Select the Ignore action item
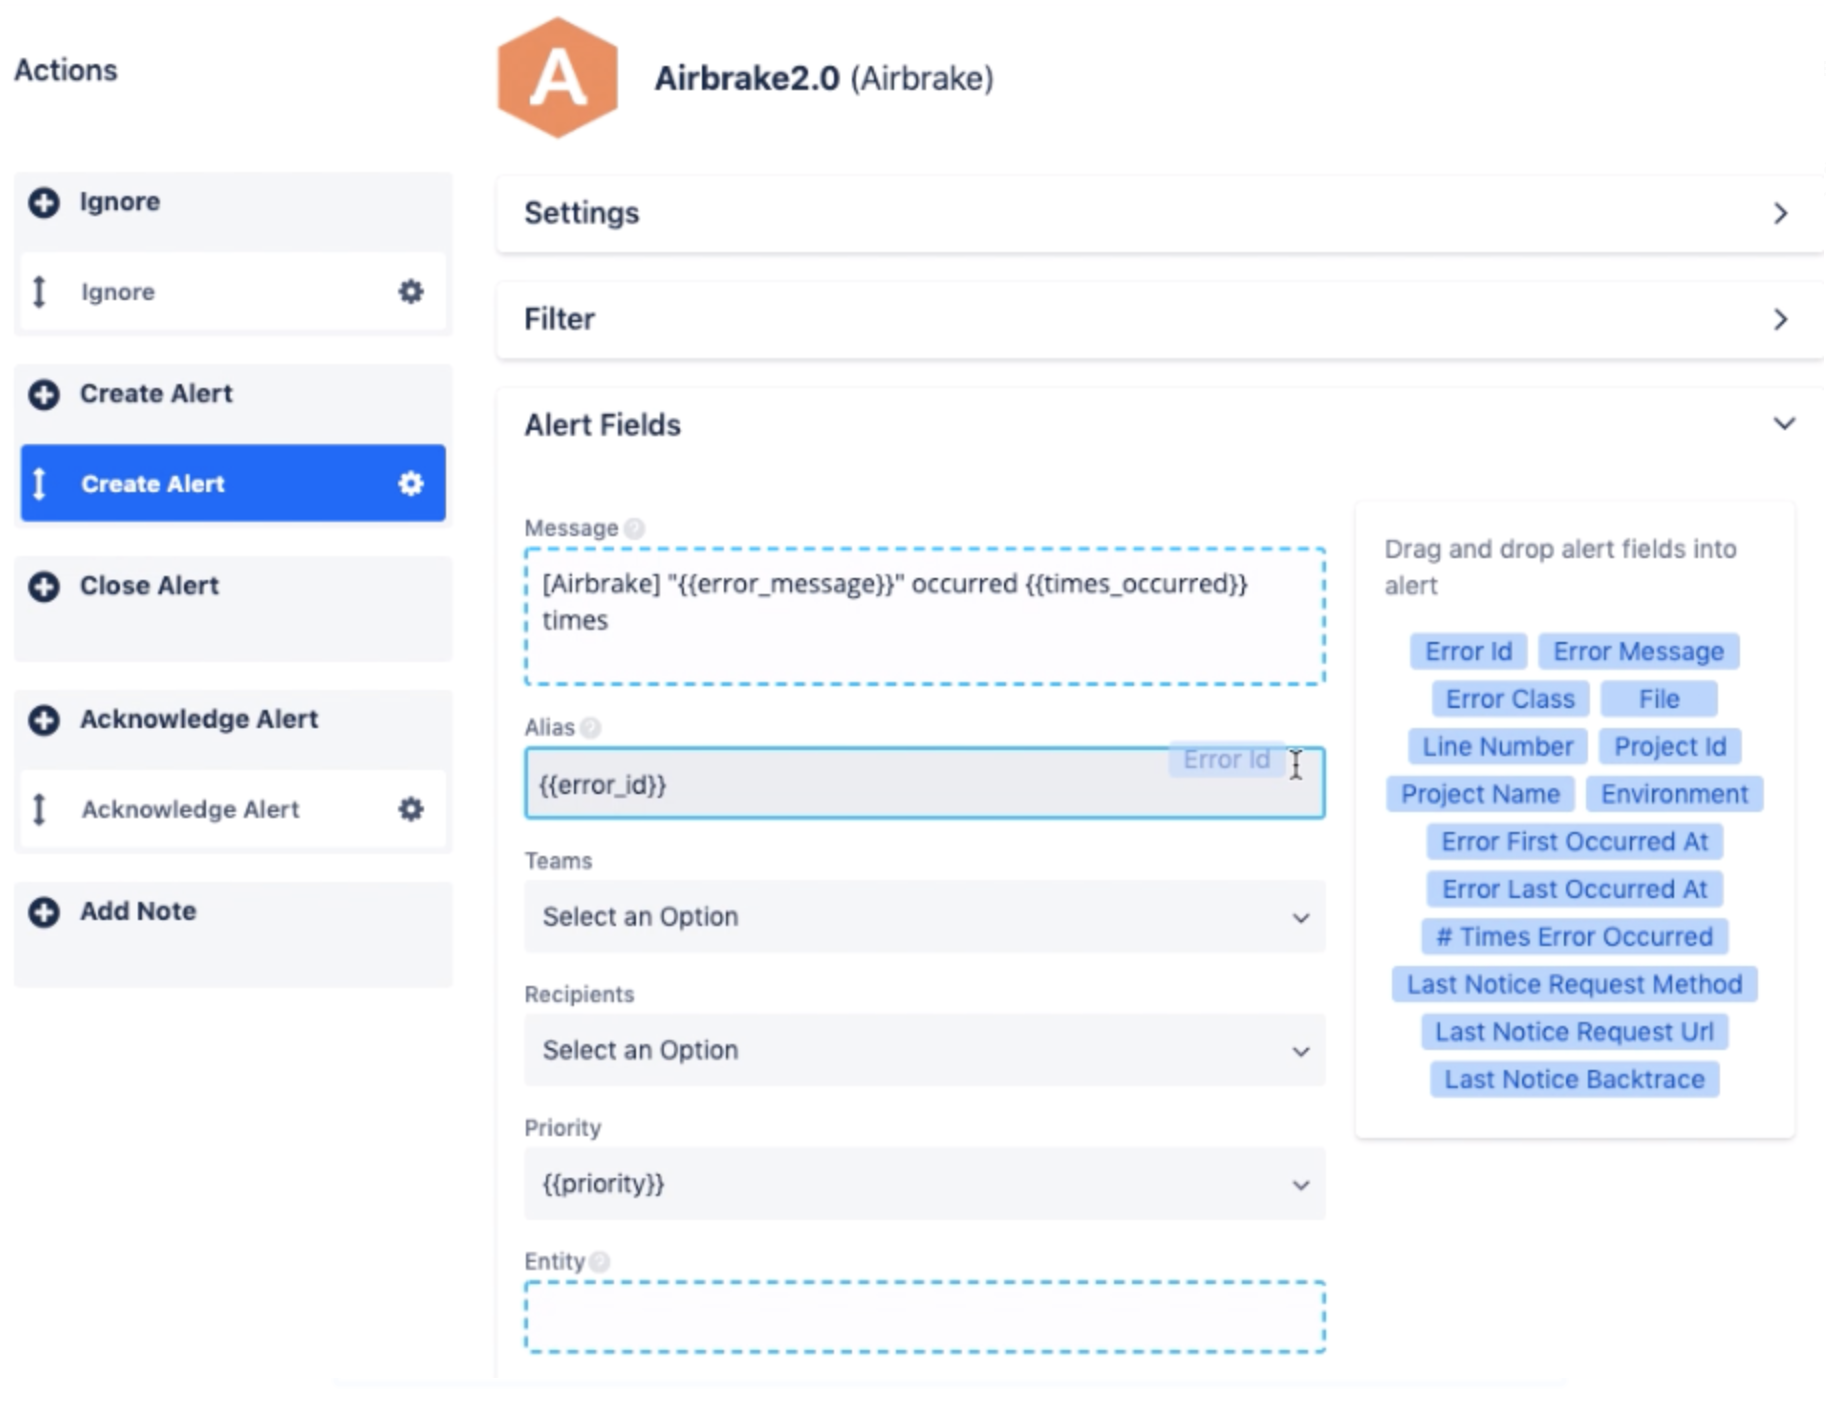Viewport: 1826px width, 1414px height. 232,292
